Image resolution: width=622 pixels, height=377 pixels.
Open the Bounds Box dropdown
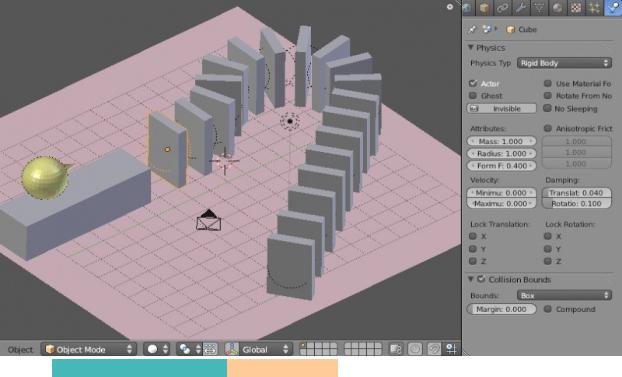click(564, 295)
